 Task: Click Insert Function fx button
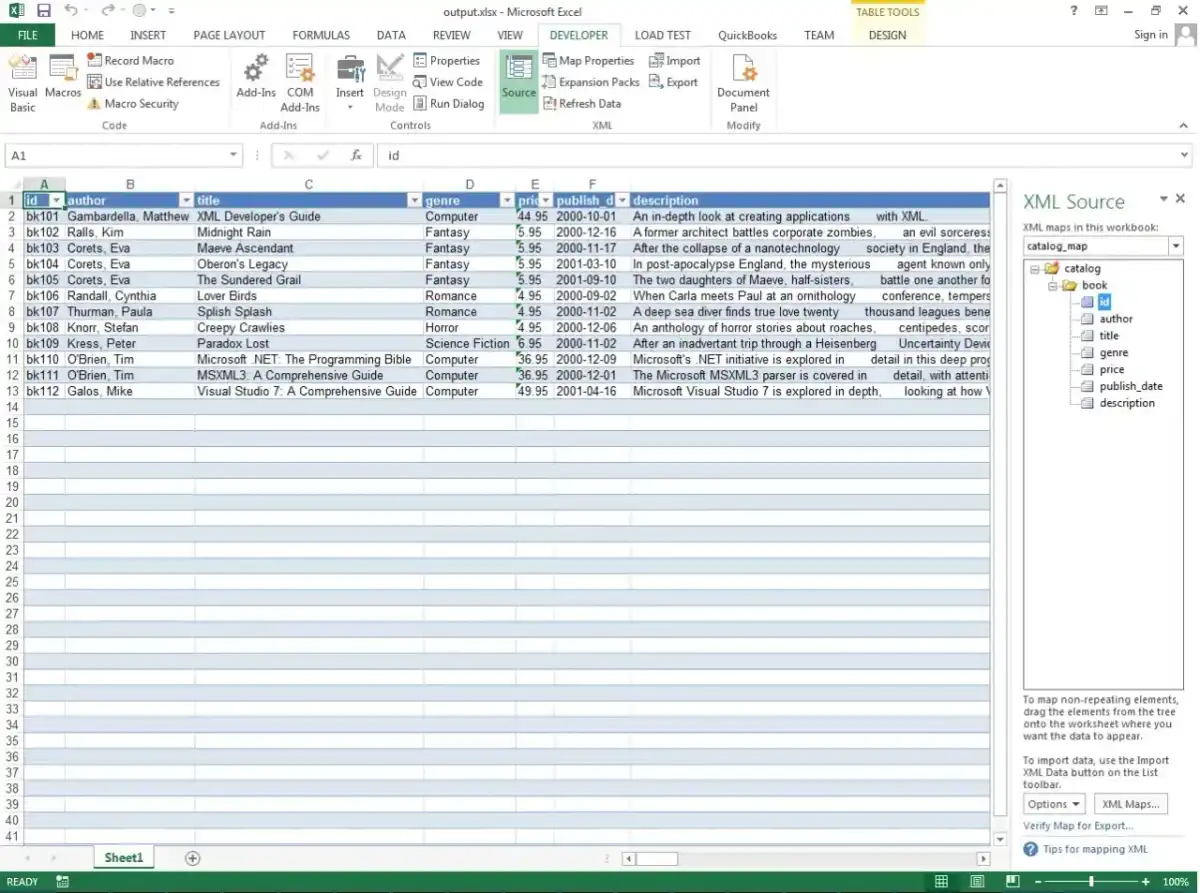pos(356,156)
